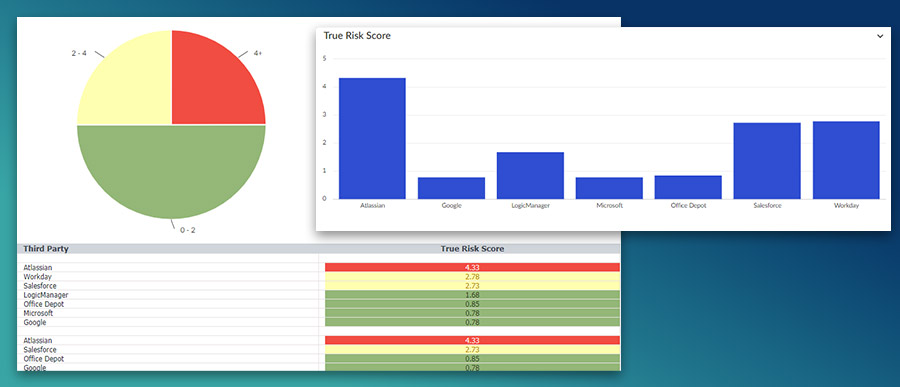Click the '3' tick on the chart y-axis

325,115
